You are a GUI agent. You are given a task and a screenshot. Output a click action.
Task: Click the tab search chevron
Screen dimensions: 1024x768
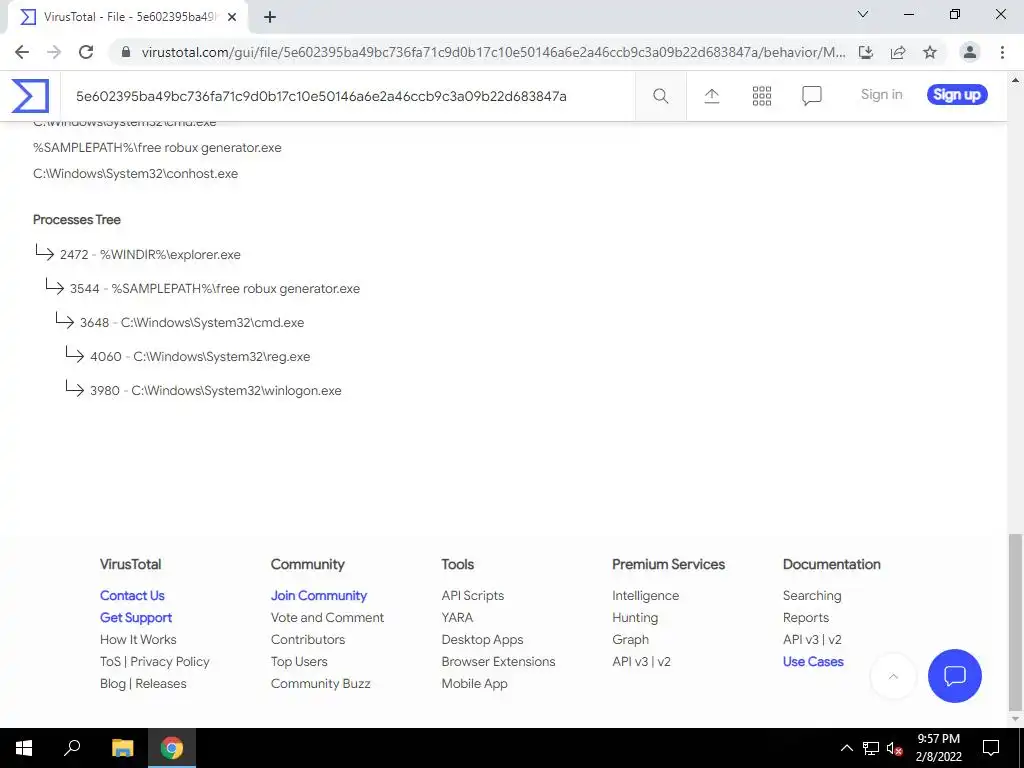click(863, 14)
